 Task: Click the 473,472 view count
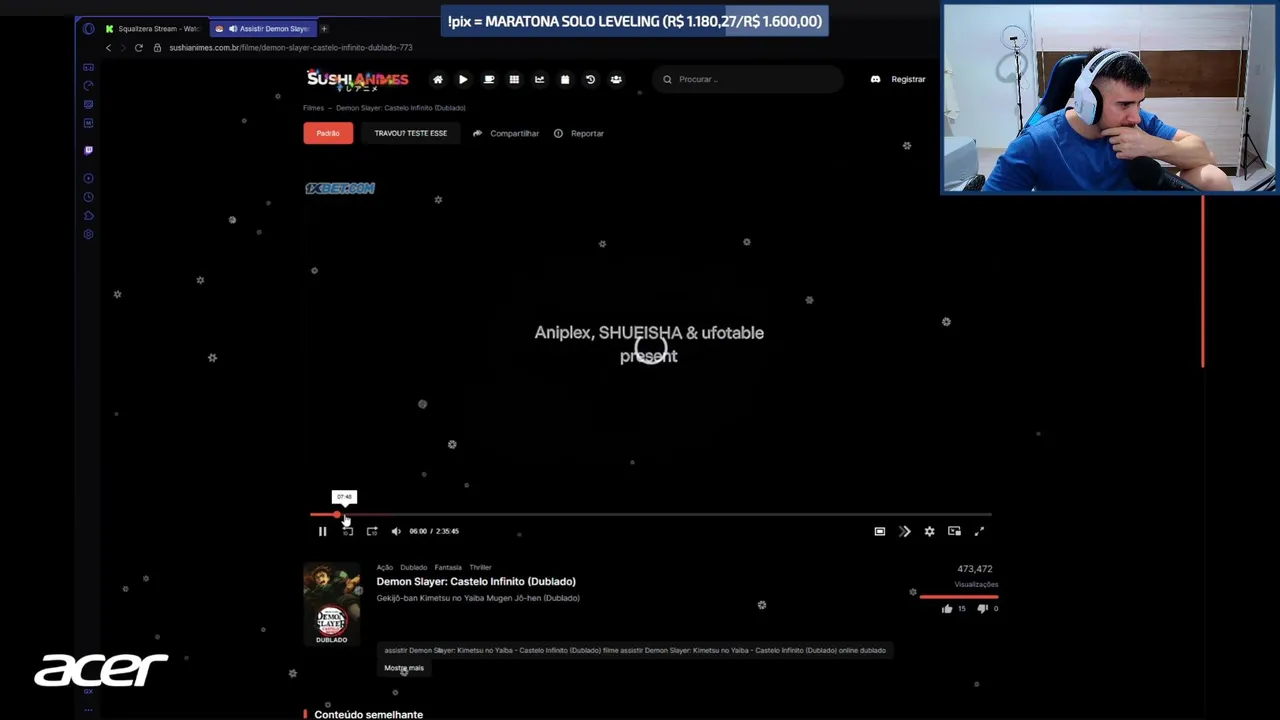(x=975, y=569)
